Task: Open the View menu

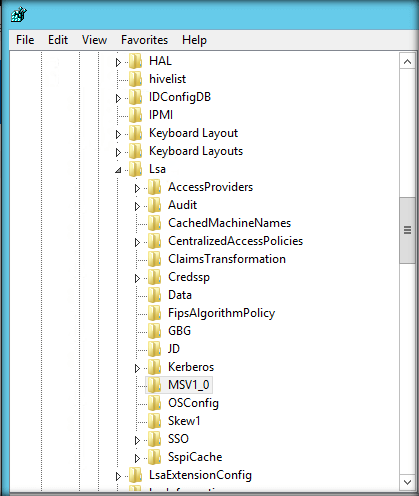Action: coord(94,40)
